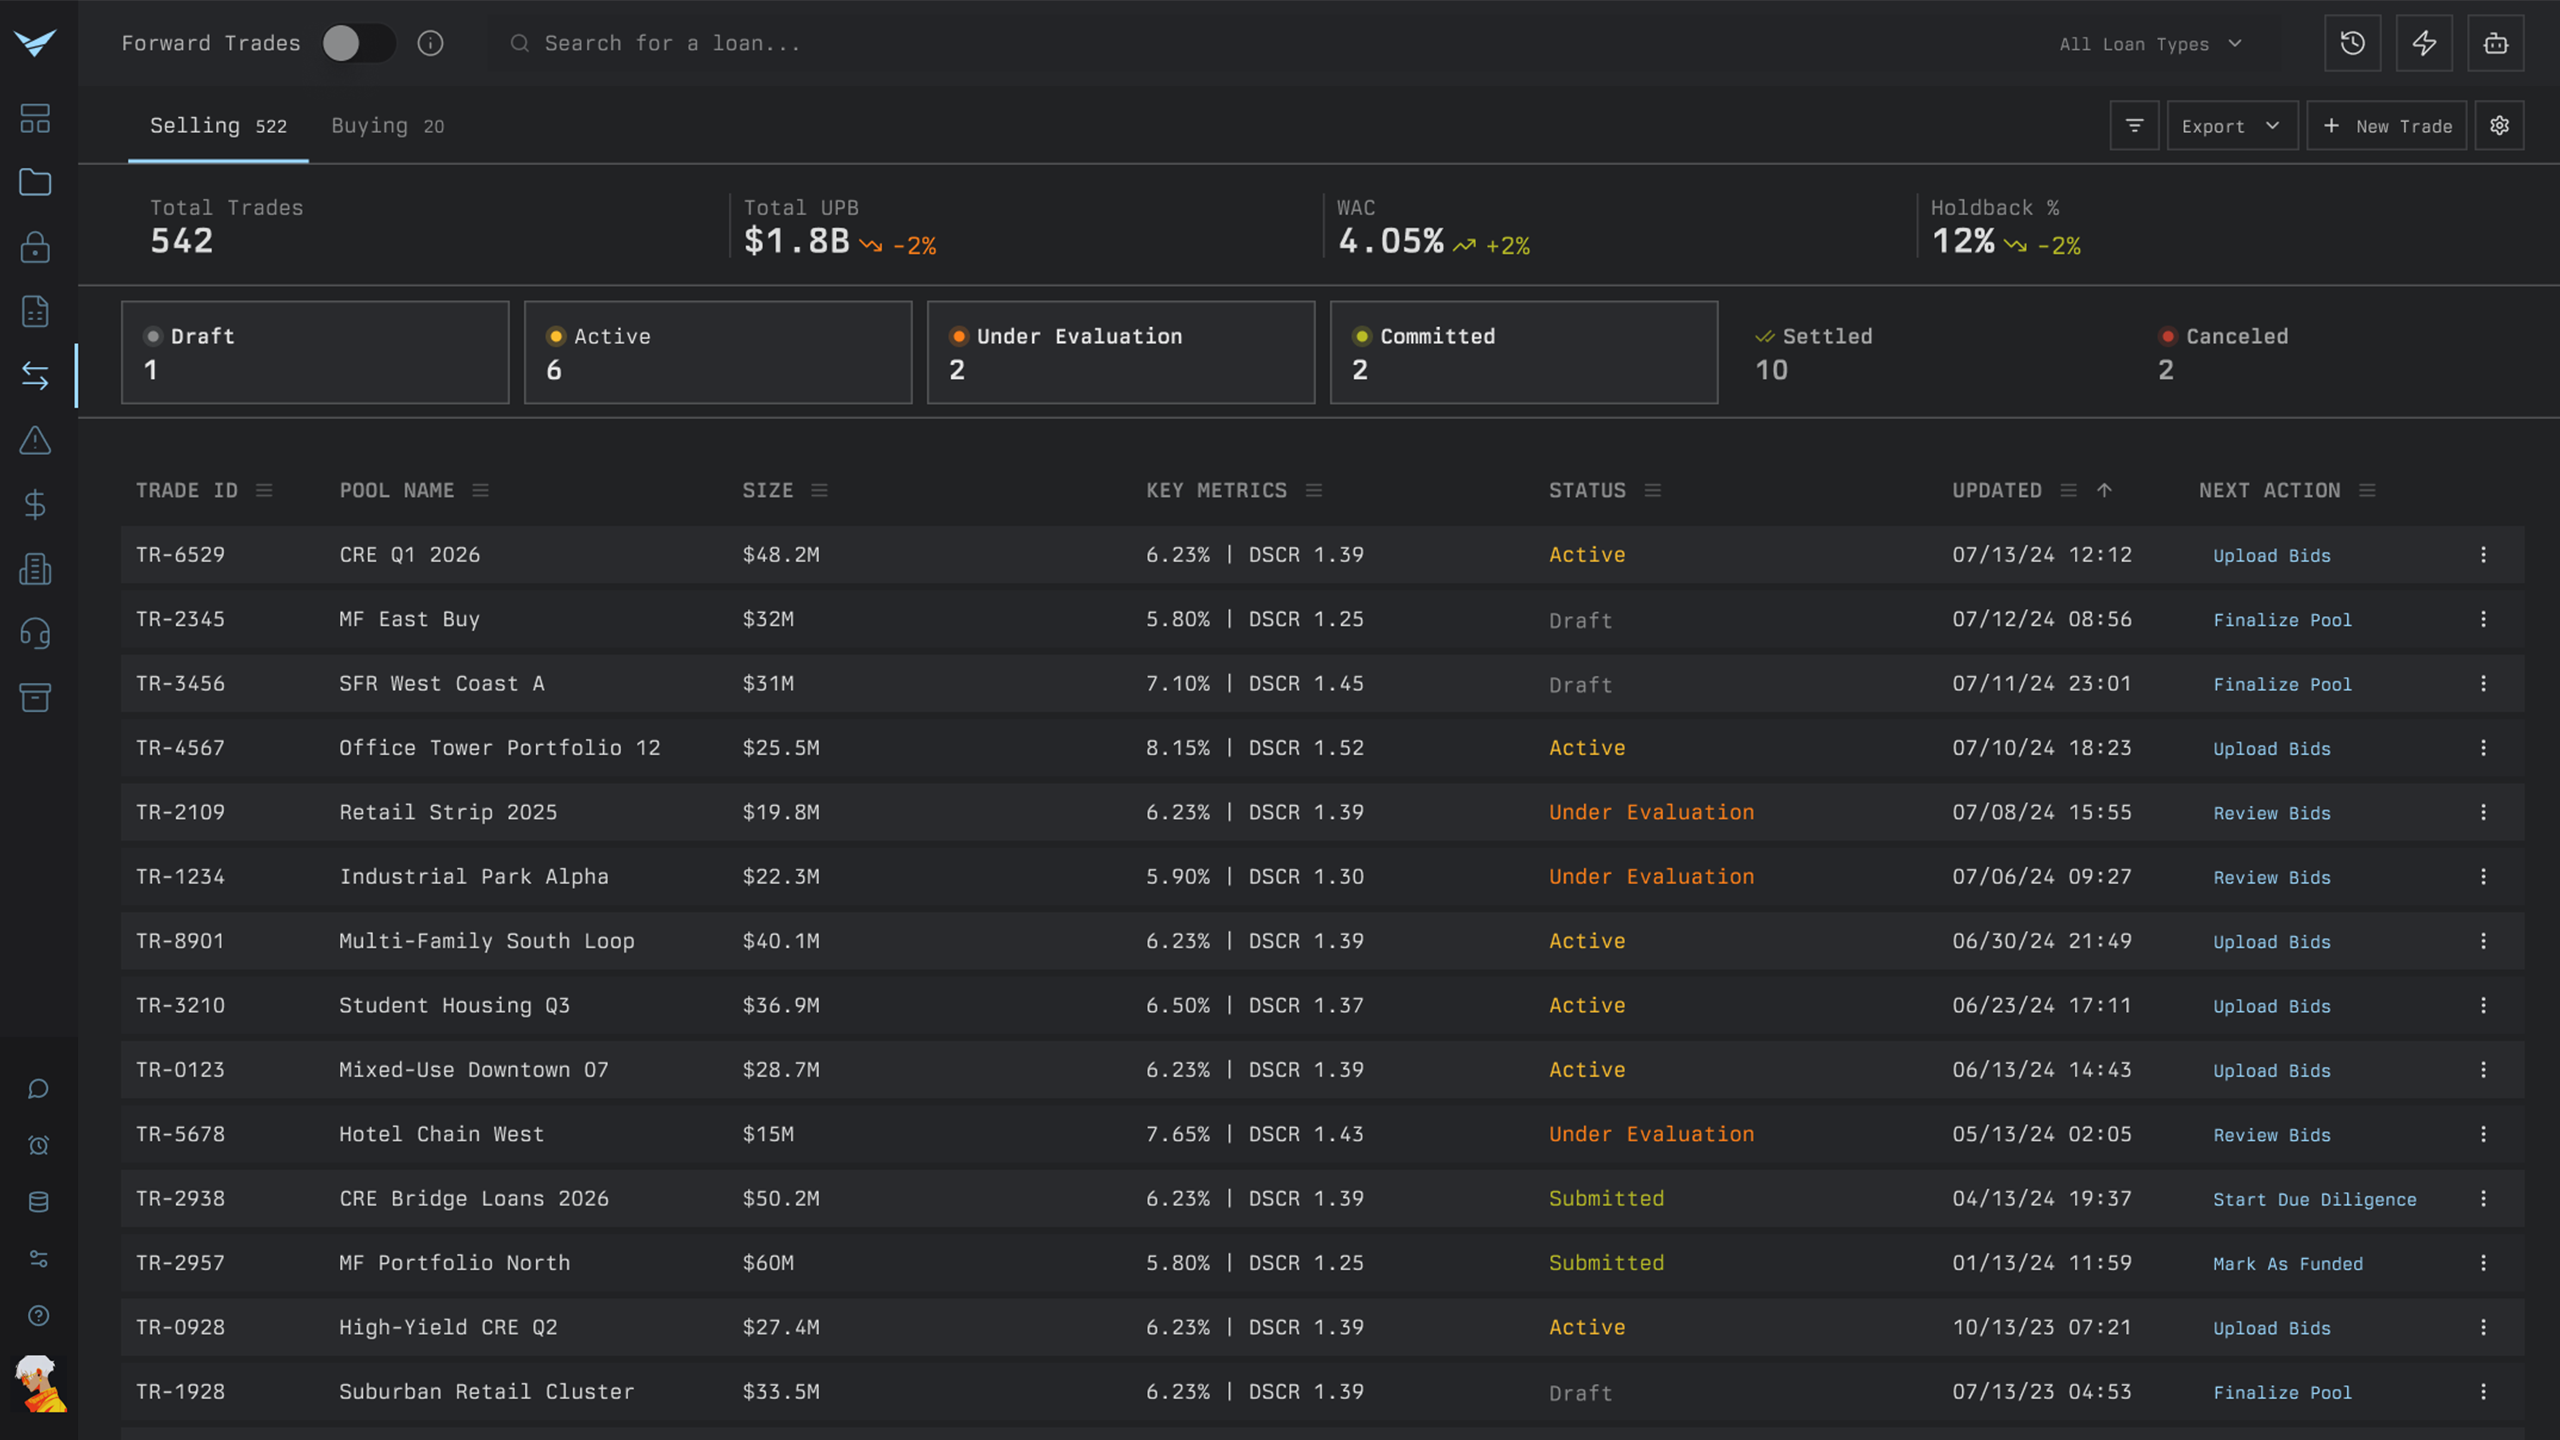This screenshot has width=2560, height=1440.
Task: Switch to the Buying tab
Action: 388,126
